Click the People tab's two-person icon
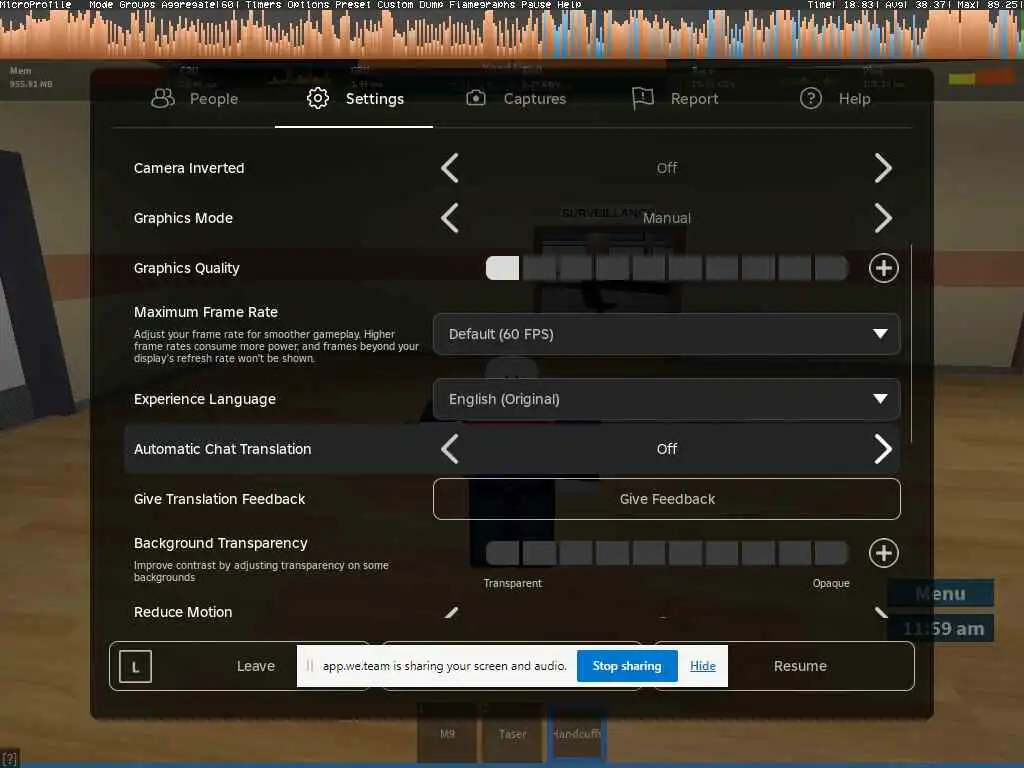 163,99
